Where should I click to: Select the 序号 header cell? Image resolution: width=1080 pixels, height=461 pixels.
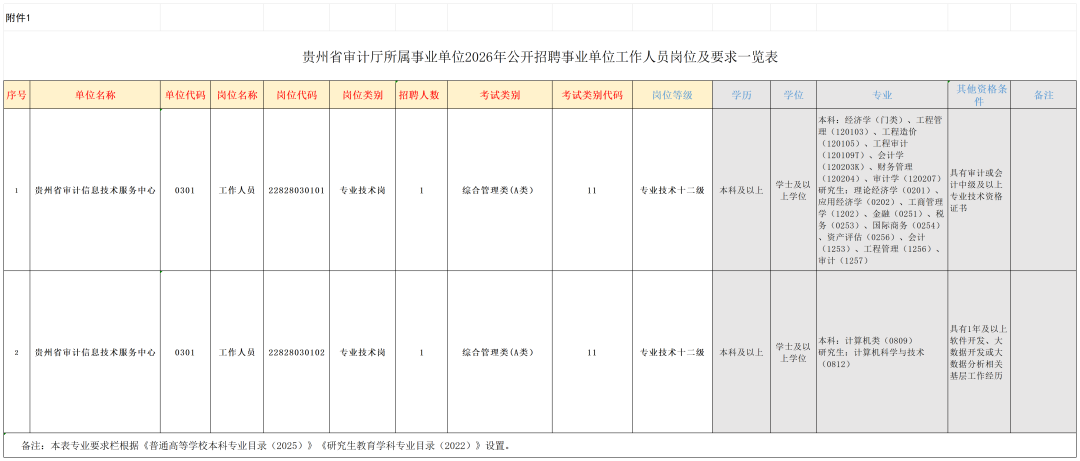point(17,96)
